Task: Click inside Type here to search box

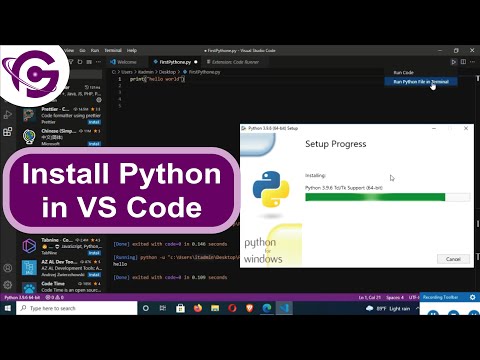Action: click(77, 308)
